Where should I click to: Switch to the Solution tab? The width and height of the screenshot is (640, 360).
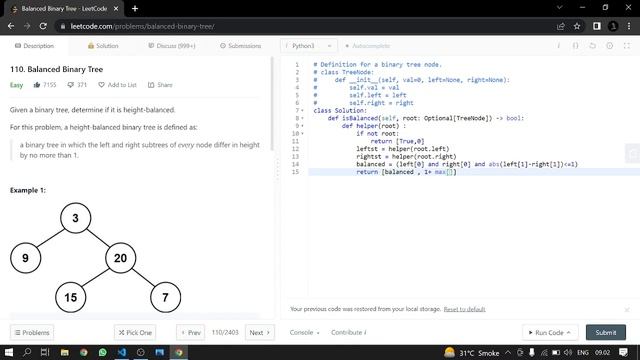click(x=103, y=46)
